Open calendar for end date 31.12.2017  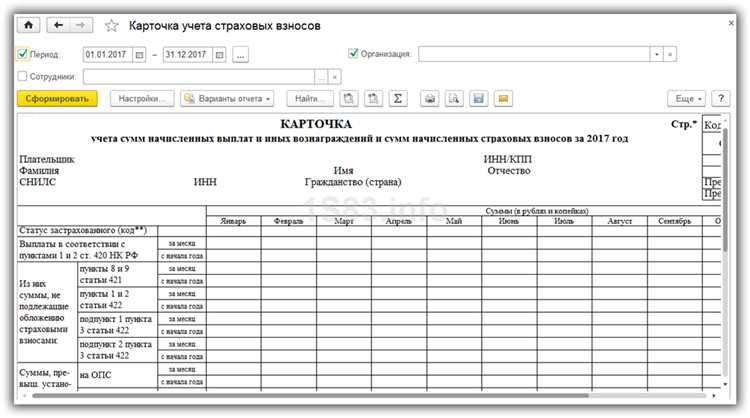pyautogui.click(x=220, y=55)
